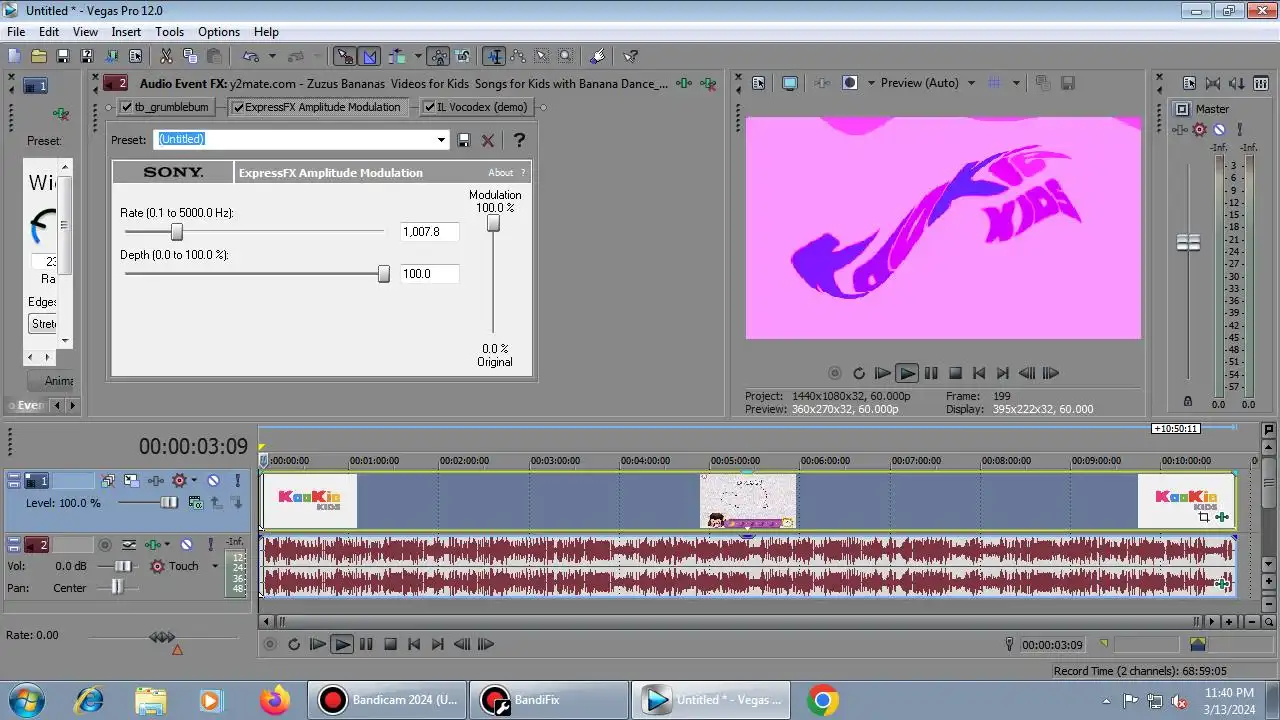
Task: Select the Zoom Edit magnifier tool
Action: (x=566, y=56)
